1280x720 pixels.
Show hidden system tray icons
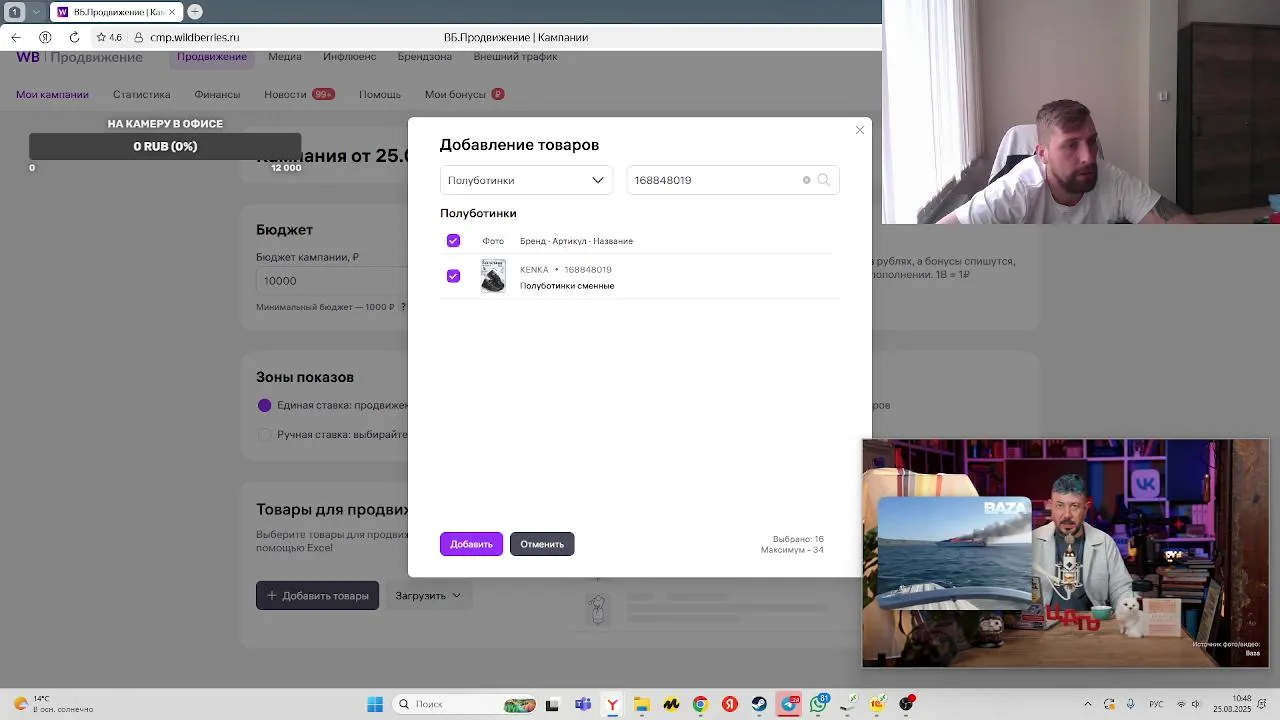pyautogui.click(x=1086, y=704)
